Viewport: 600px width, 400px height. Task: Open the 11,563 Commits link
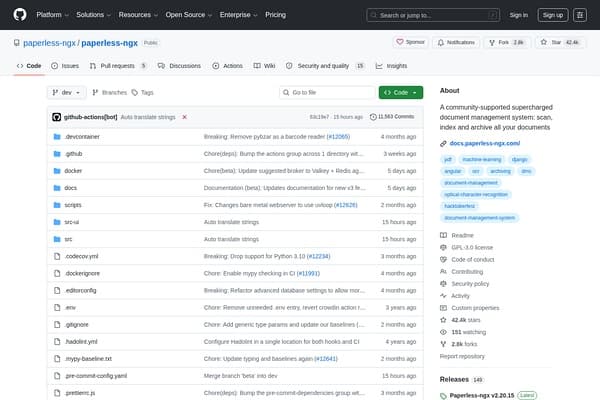point(392,117)
